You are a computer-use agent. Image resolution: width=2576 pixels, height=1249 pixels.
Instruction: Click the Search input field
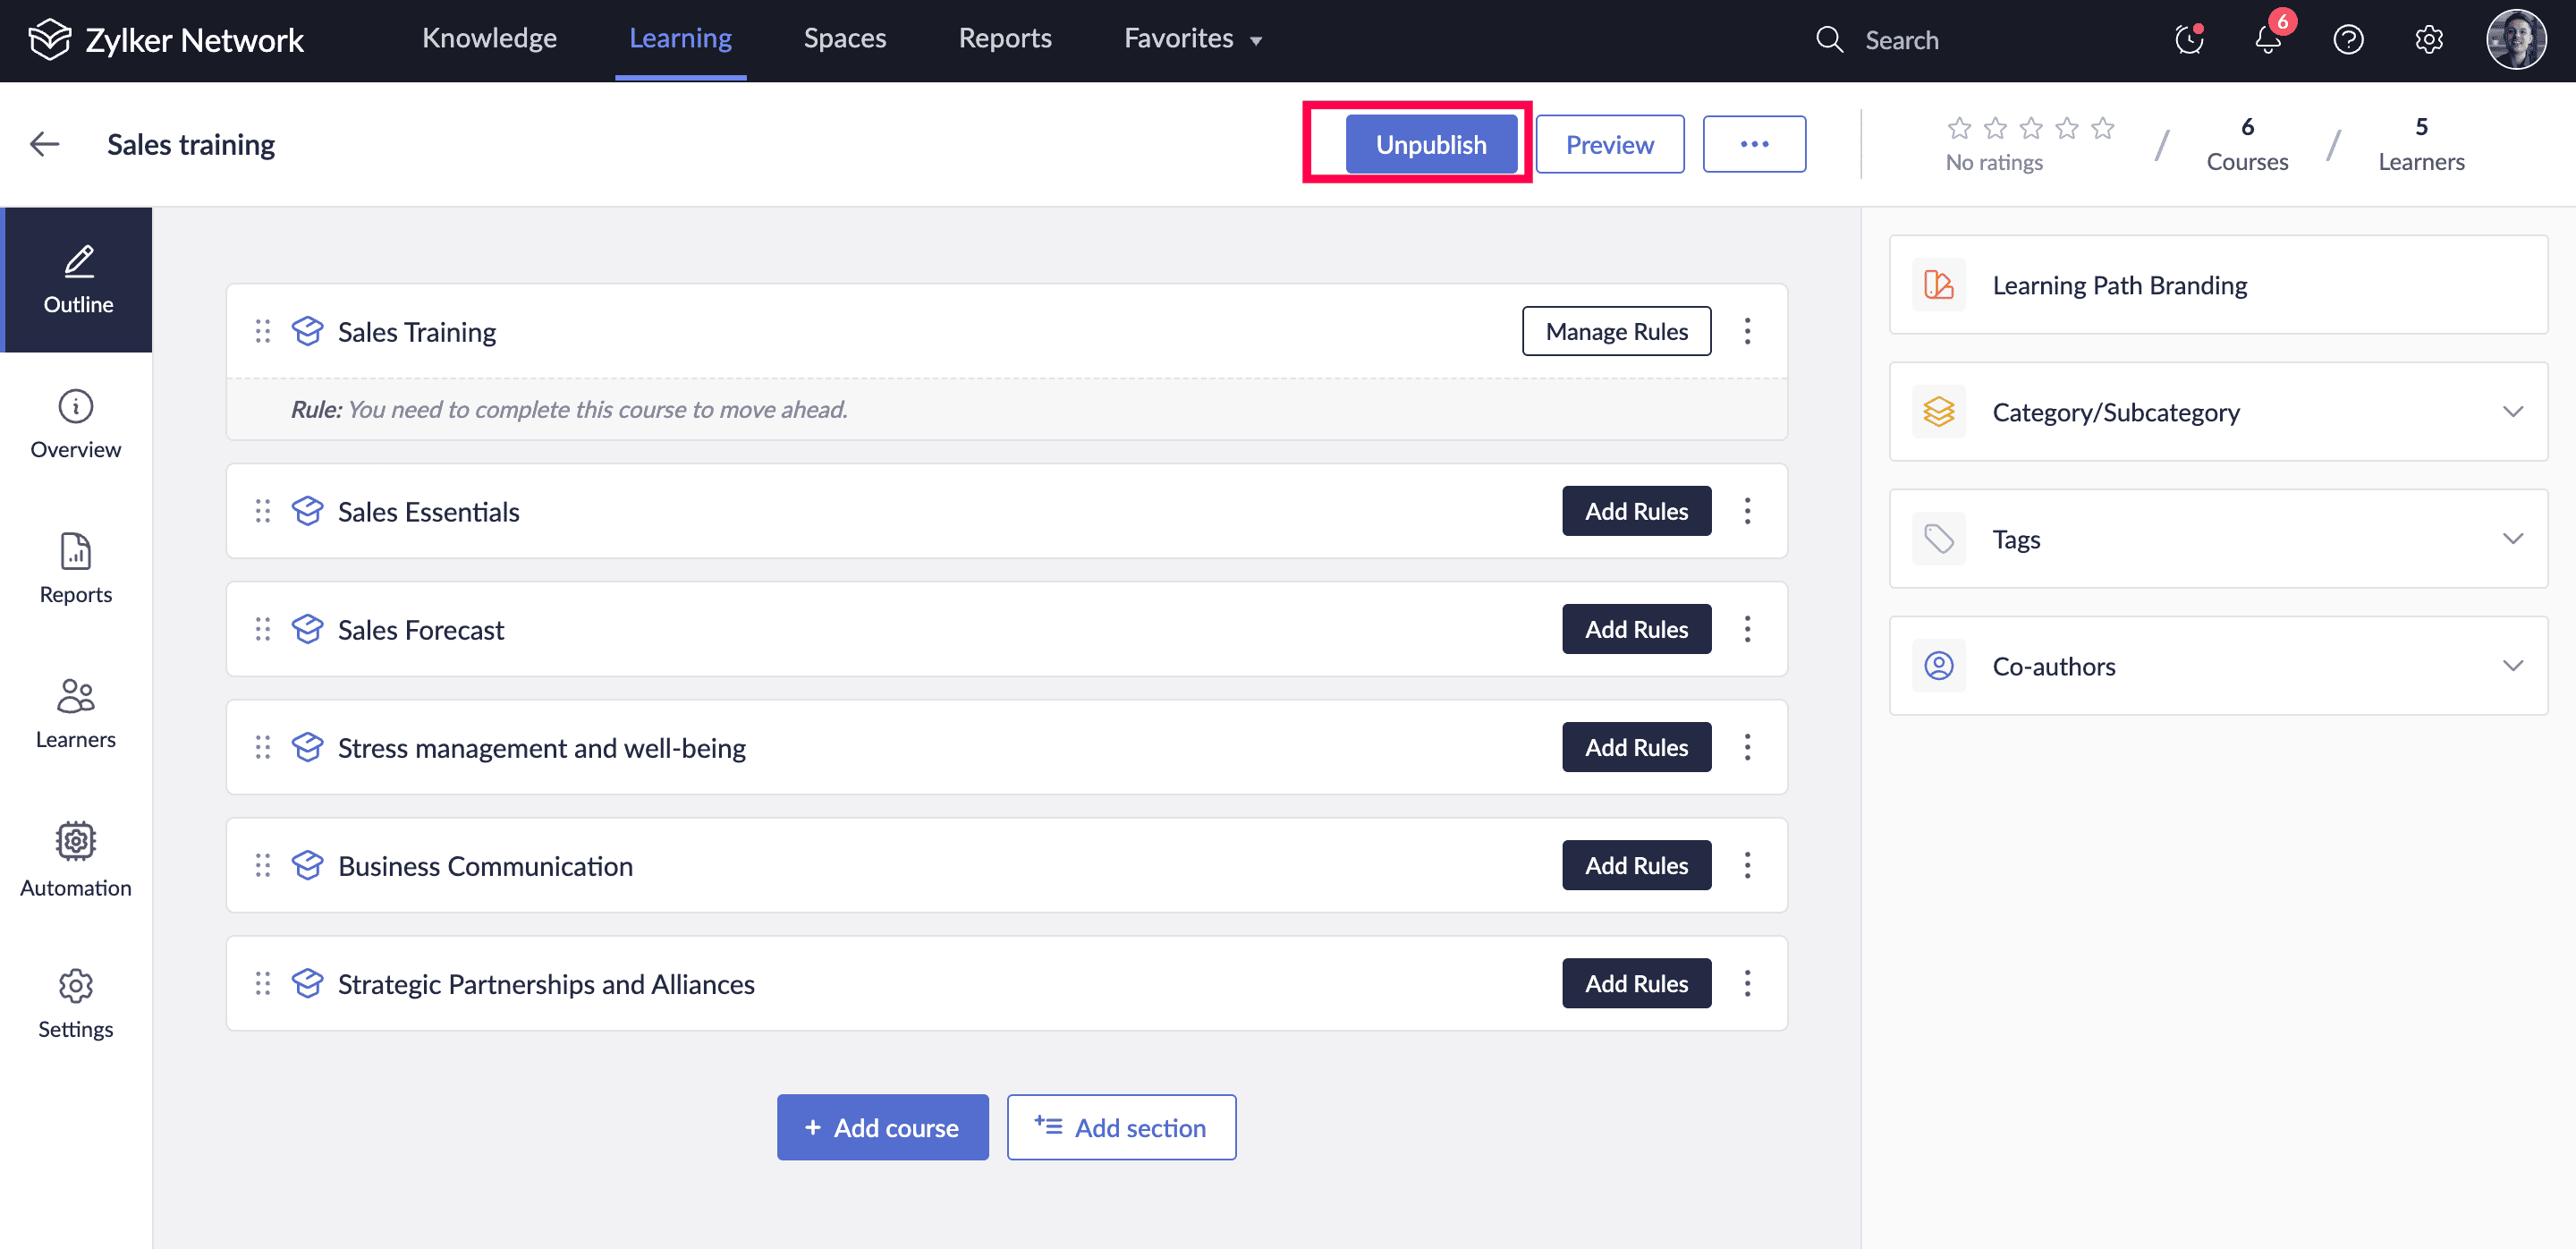[1900, 40]
